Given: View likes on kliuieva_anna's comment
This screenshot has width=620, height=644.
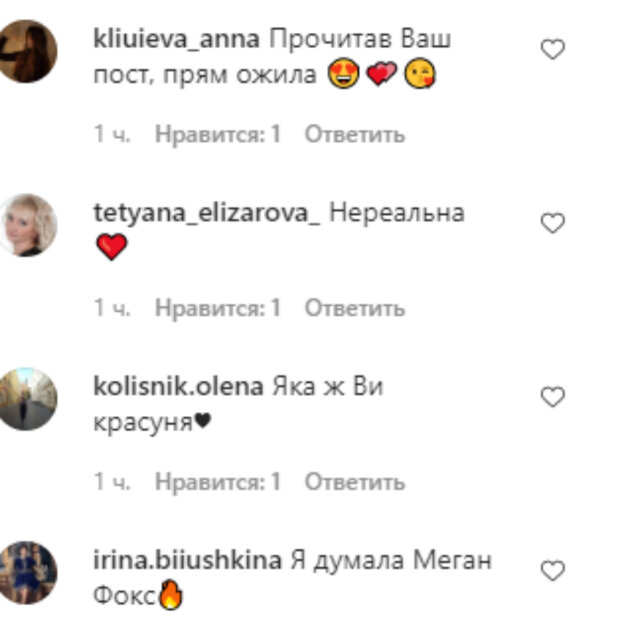Looking at the screenshot, I should point(218,135).
